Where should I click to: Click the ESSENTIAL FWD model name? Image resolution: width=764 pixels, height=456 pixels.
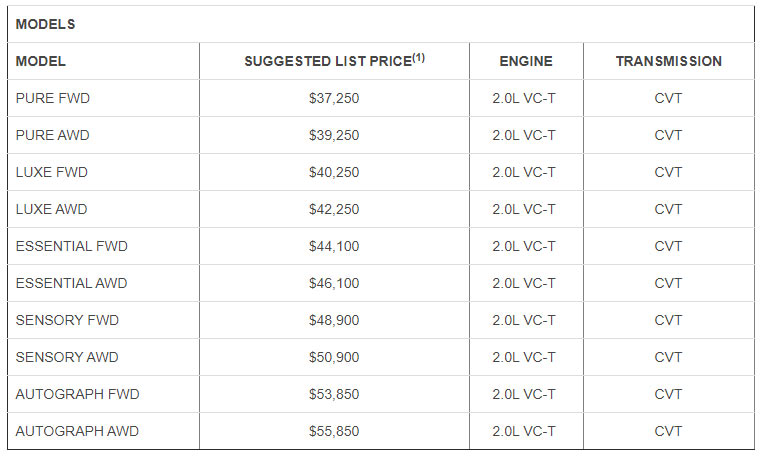point(72,246)
